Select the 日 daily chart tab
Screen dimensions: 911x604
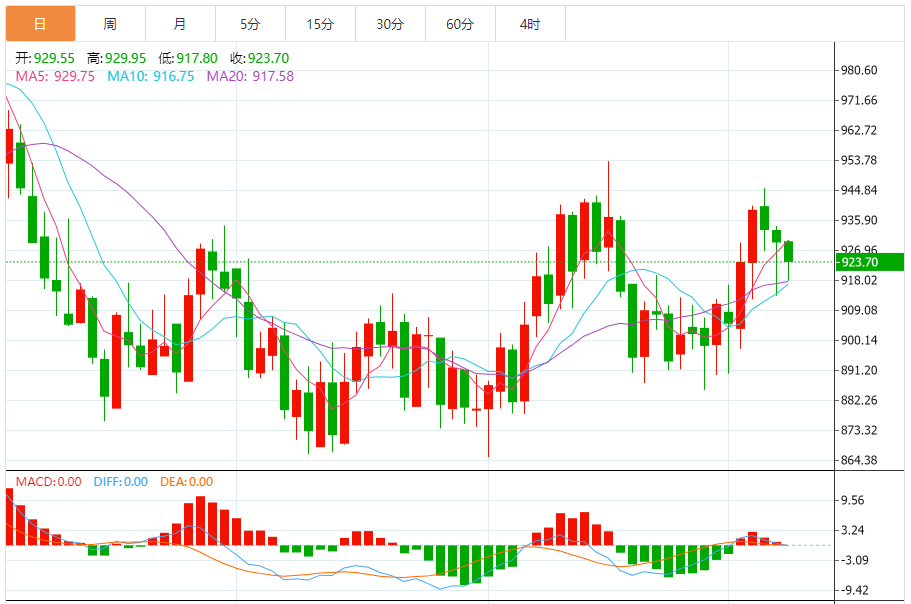point(41,24)
